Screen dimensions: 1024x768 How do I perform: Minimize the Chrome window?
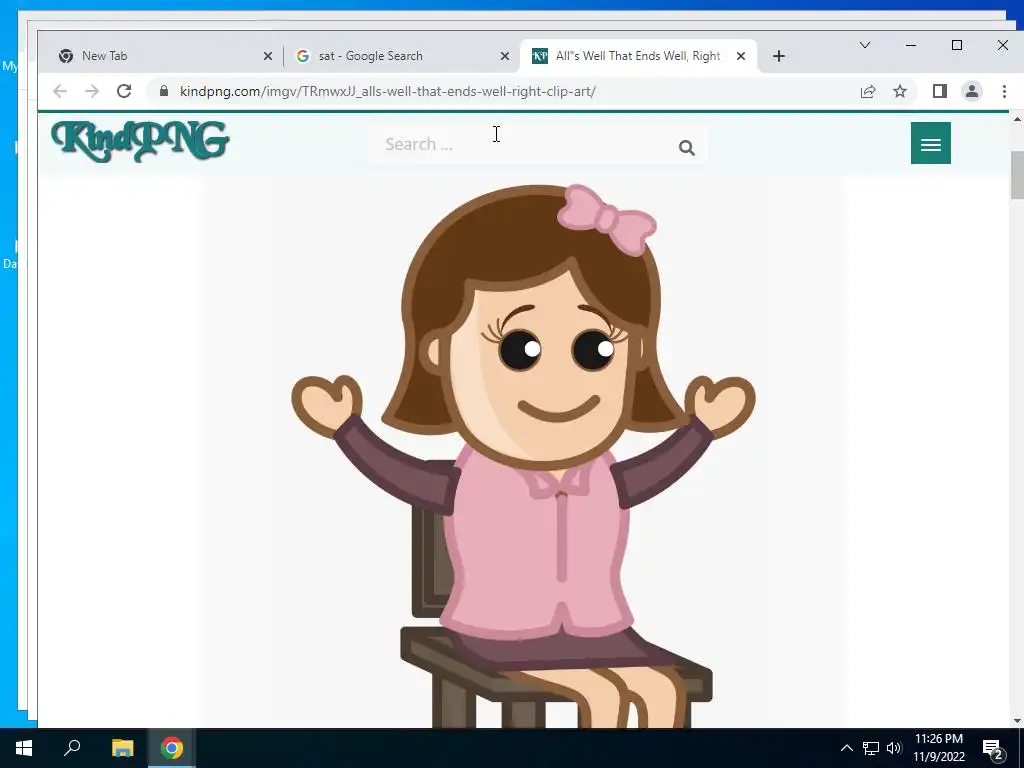pos(911,45)
